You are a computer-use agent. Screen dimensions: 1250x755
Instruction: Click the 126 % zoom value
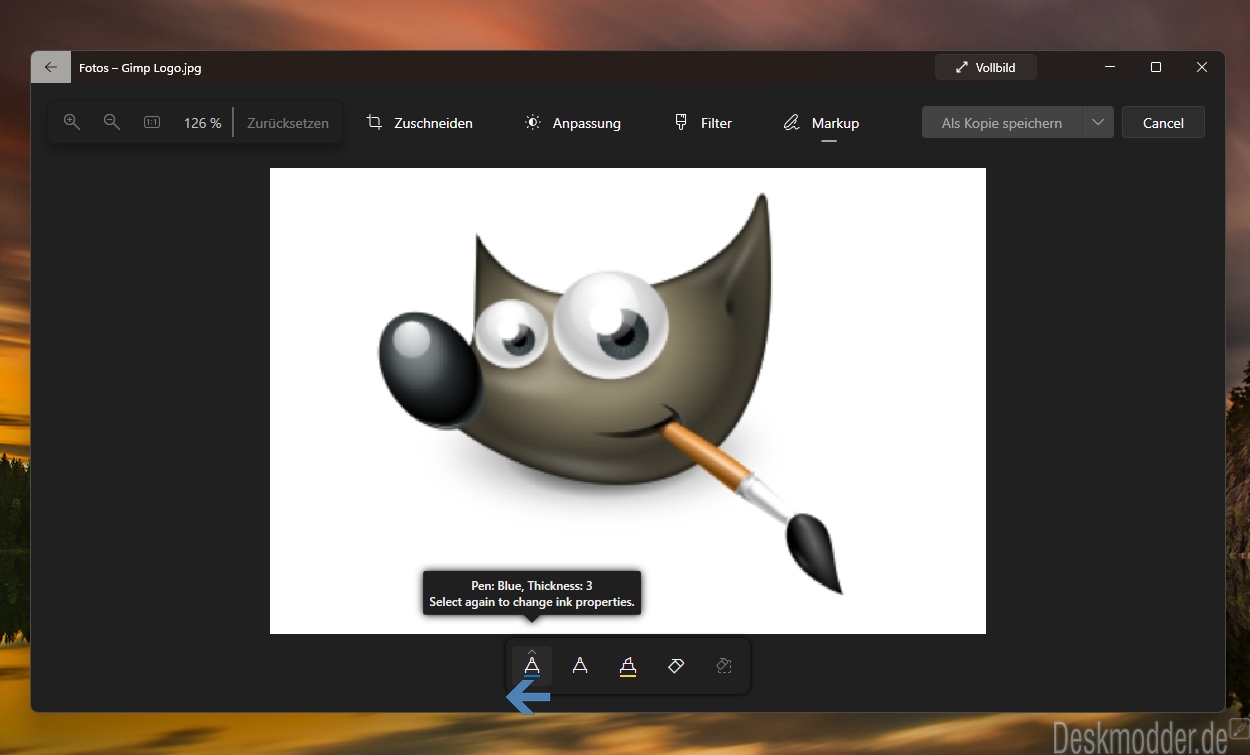pos(202,123)
